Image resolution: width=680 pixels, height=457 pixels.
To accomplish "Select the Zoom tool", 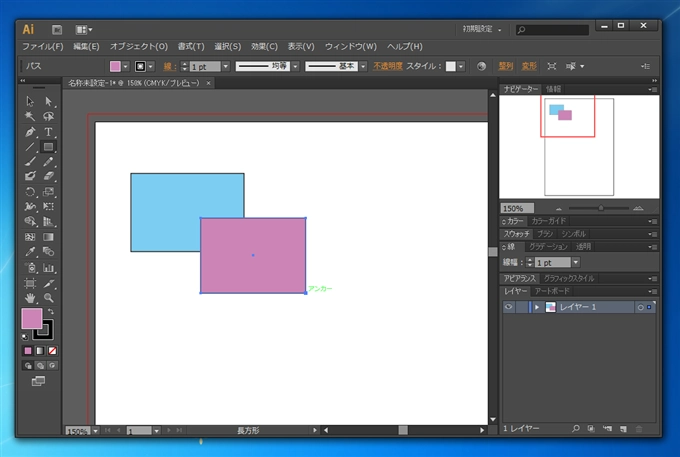I will click(48, 298).
